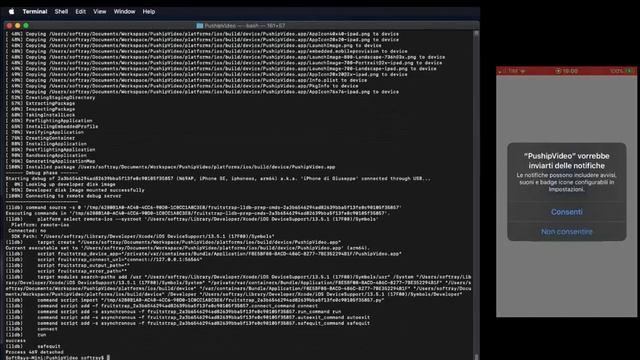Screen dimensions: 640x360
Task: Zoom Terminal with the green button
Action: coord(26,25)
